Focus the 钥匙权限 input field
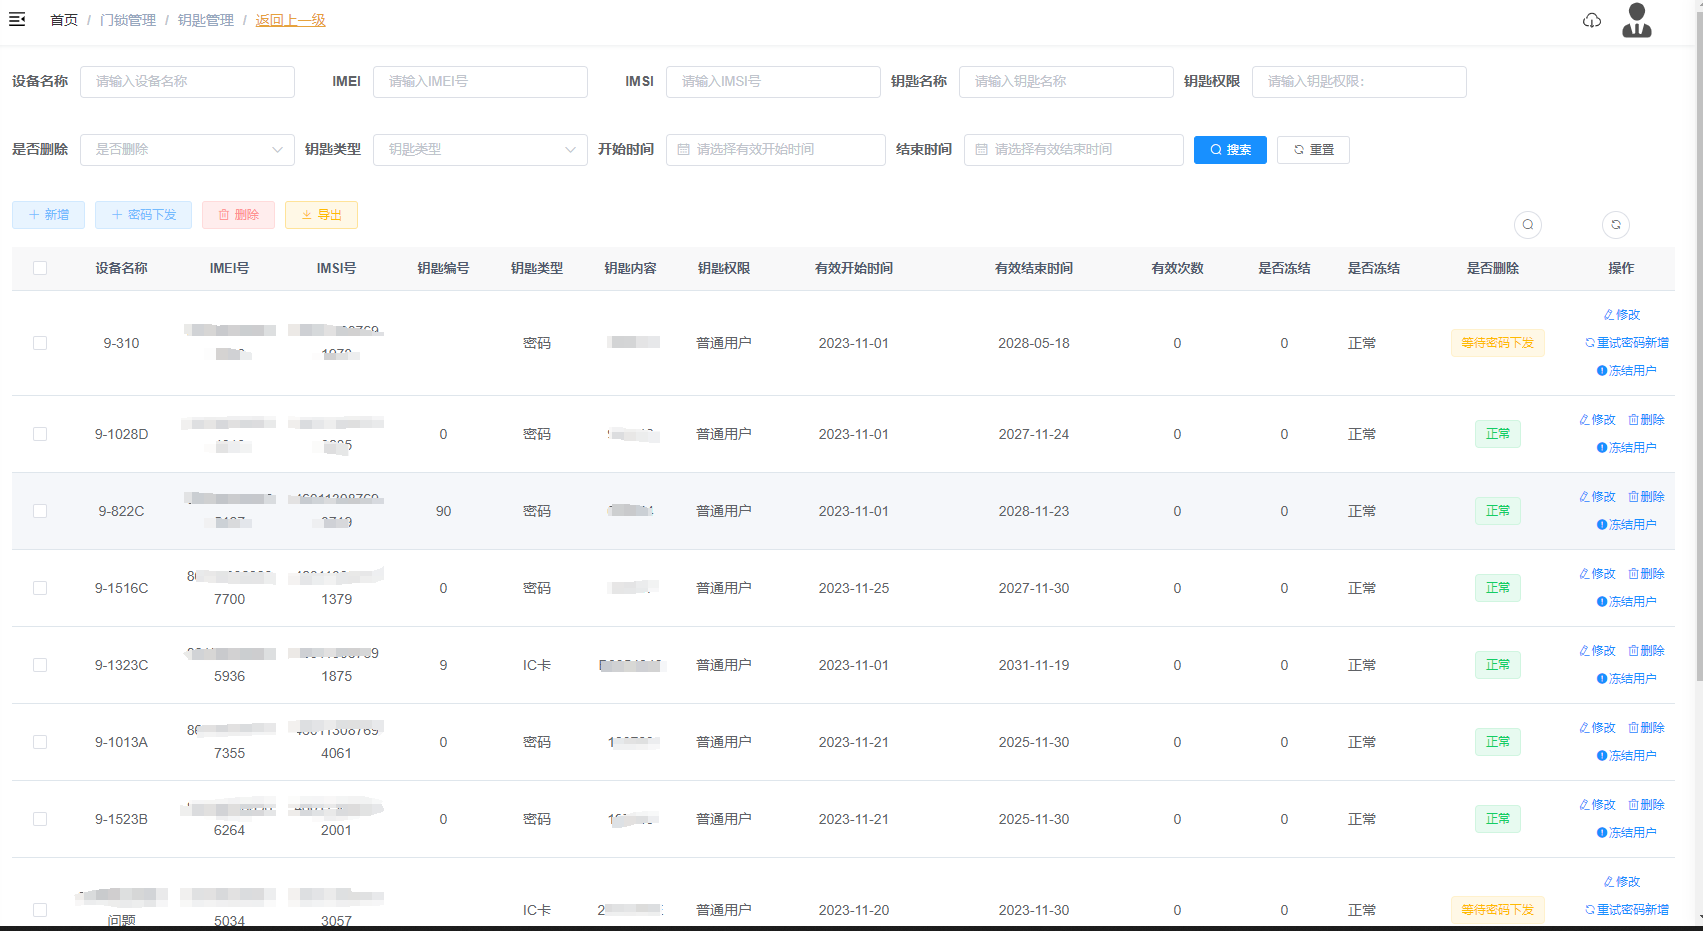 [x=1359, y=82]
